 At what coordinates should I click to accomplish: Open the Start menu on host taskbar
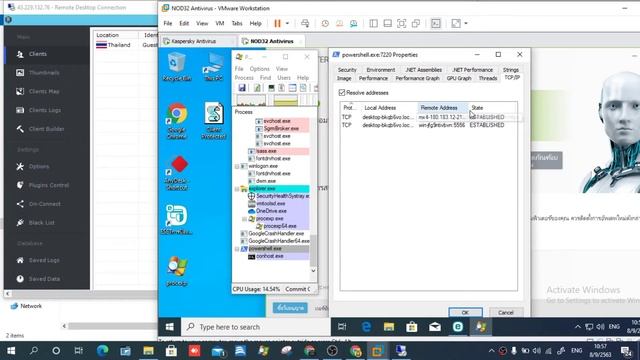click(x=11, y=351)
